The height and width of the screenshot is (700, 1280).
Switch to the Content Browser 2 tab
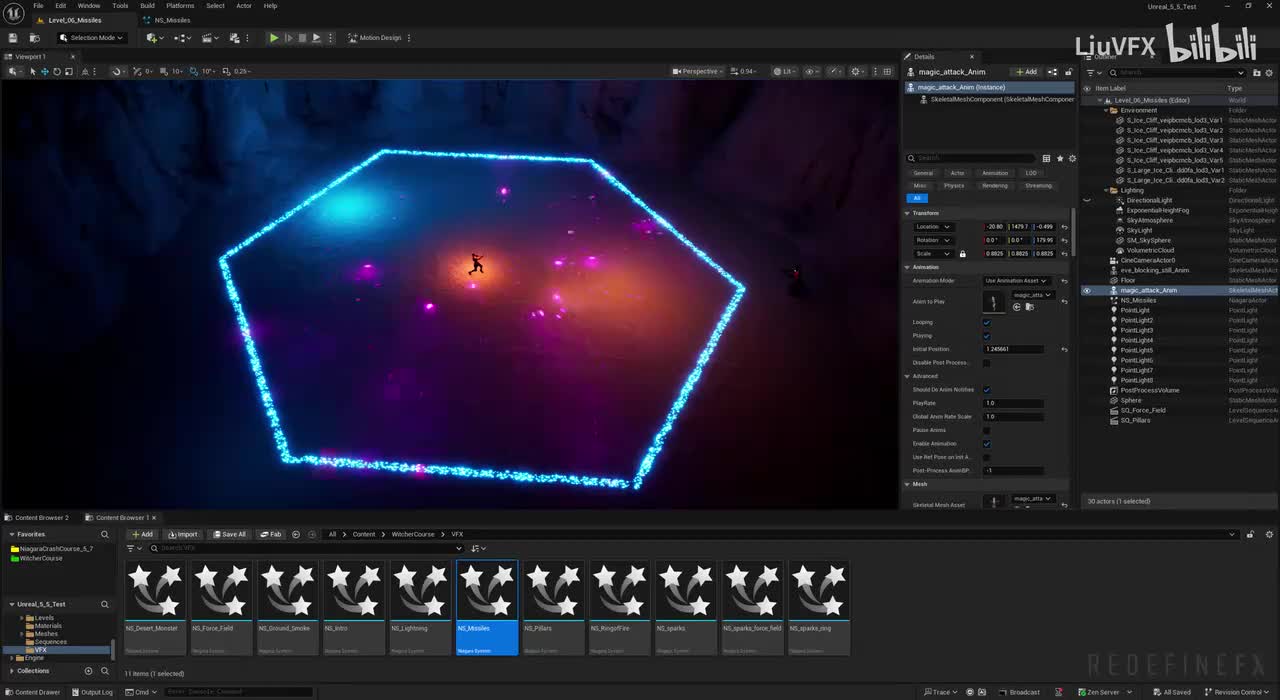point(42,518)
